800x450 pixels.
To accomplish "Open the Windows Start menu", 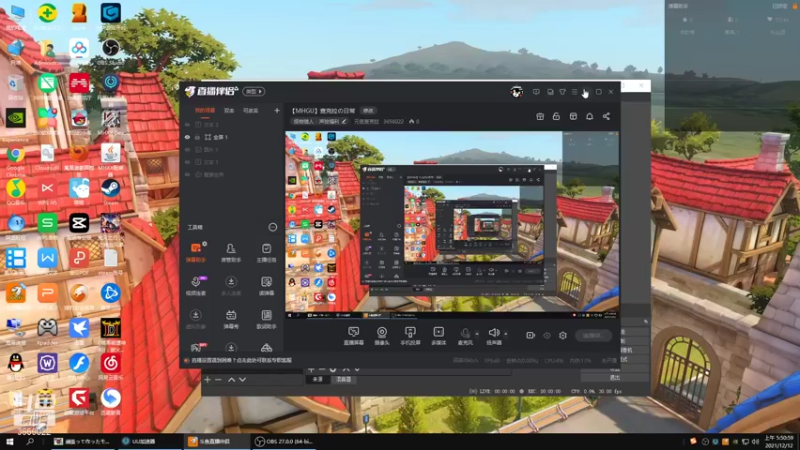I will (9, 442).
